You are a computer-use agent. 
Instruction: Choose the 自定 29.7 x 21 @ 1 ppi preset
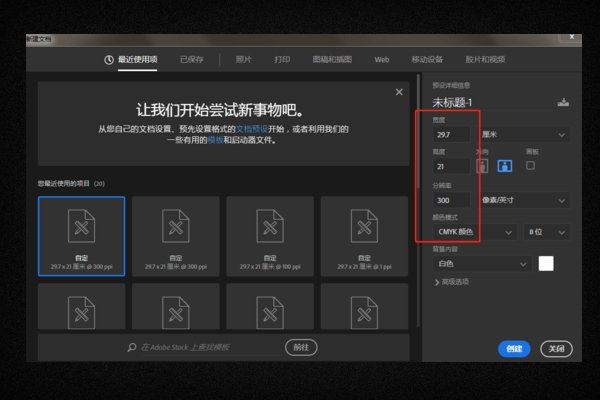pos(364,236)
